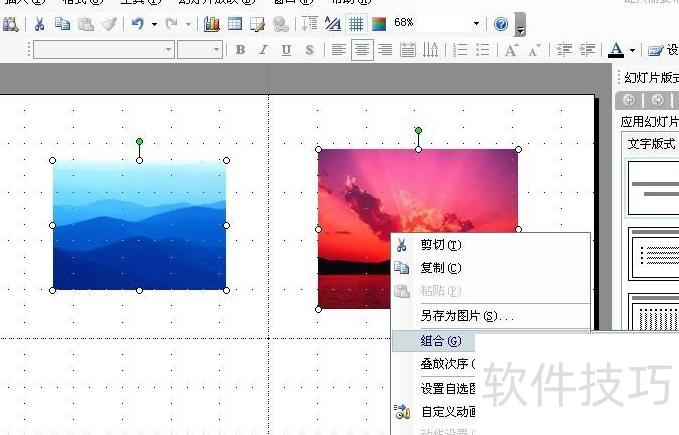Choose 设置自选图形 format entry

(433, 389)
